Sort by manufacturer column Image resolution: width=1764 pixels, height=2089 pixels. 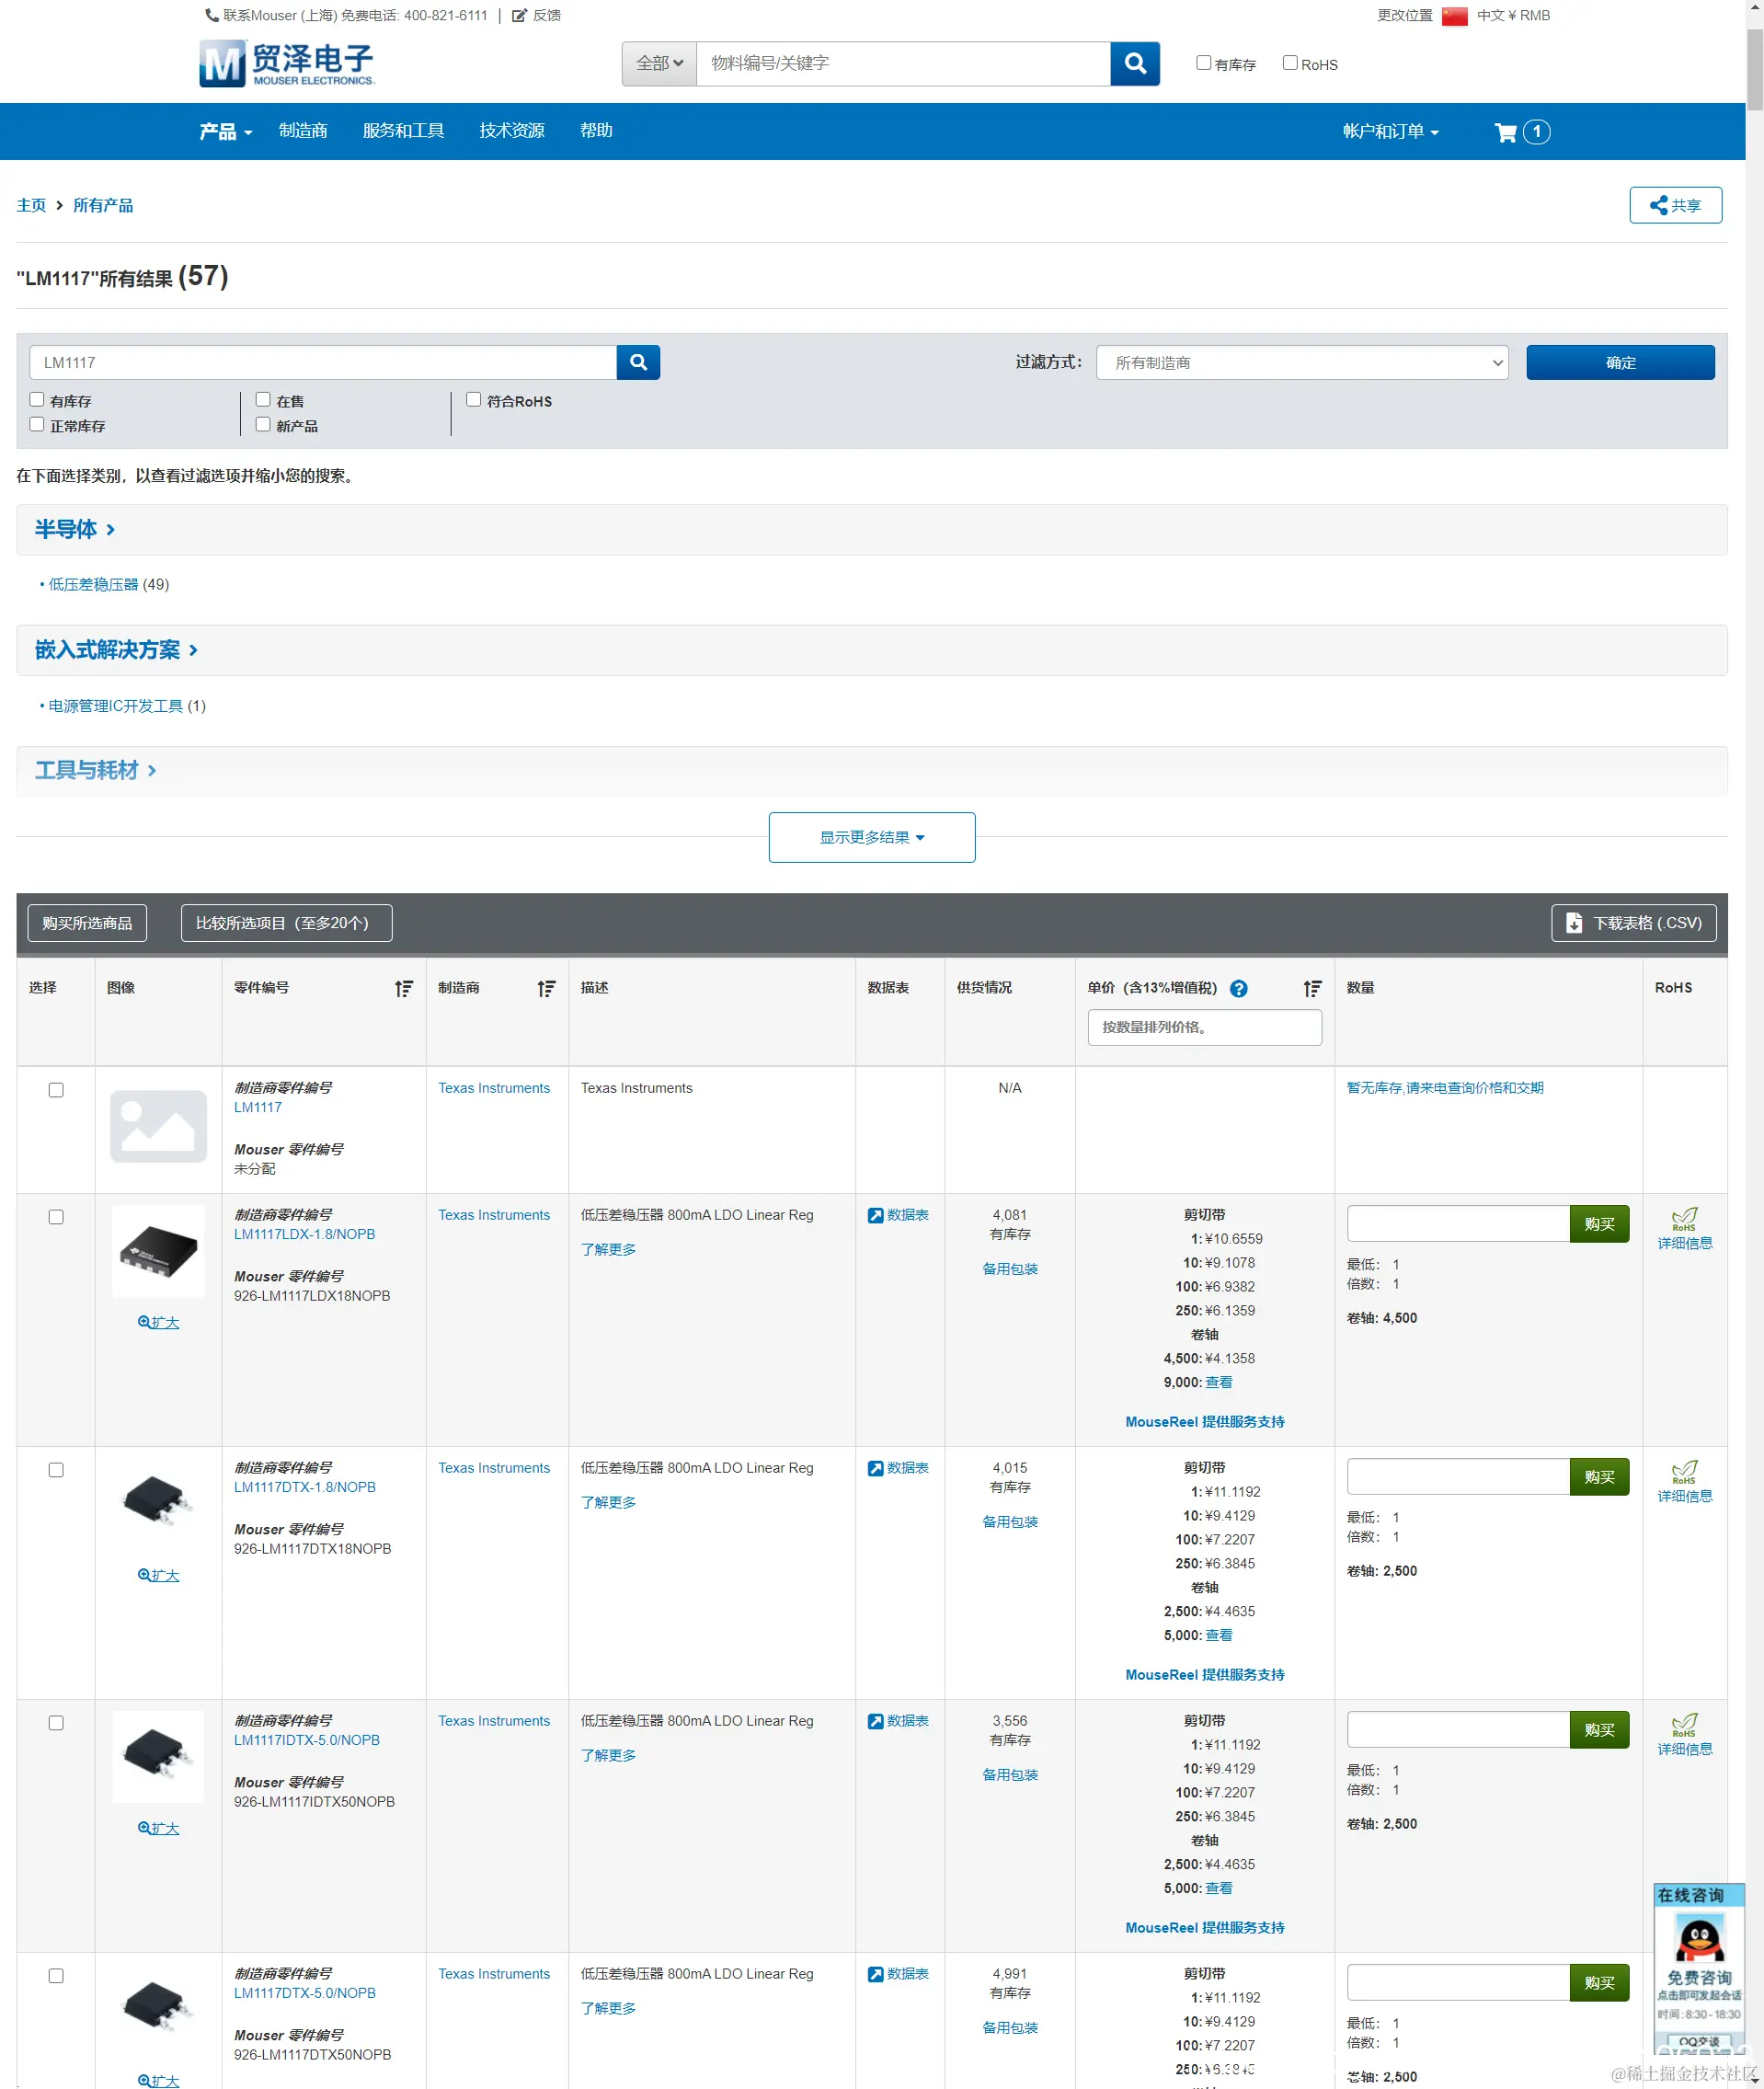546,988
